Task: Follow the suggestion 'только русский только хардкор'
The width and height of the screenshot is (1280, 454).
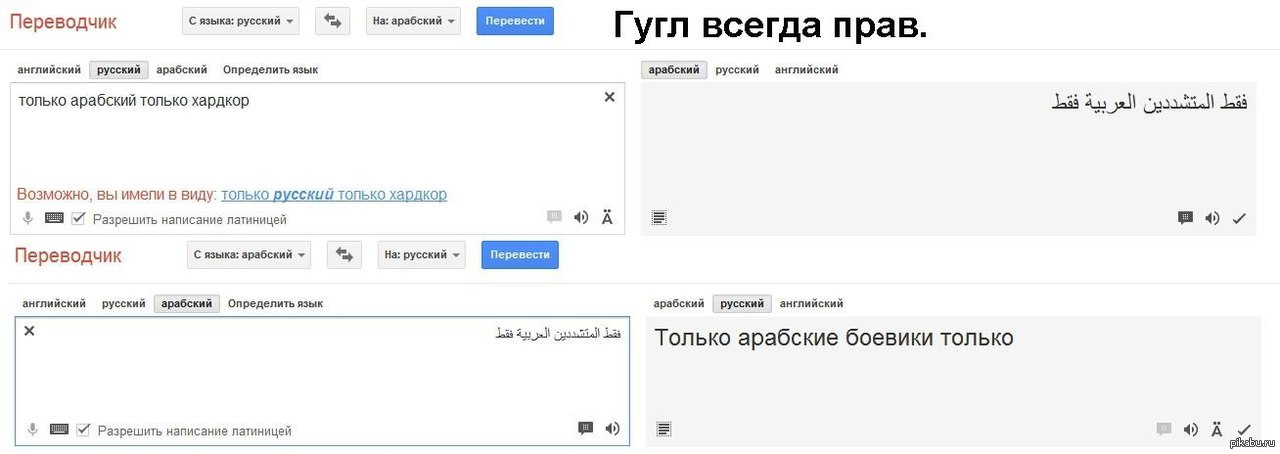Action: point(334,194)
